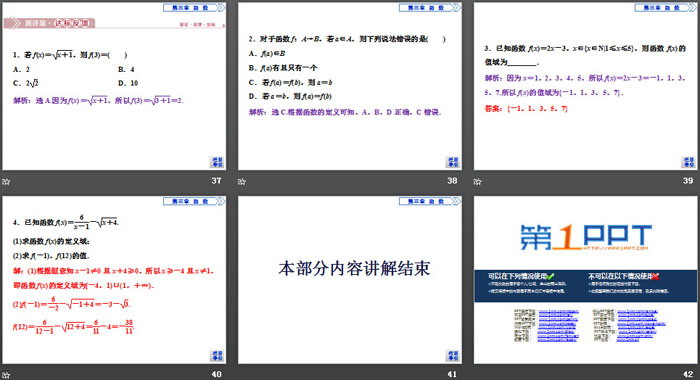
Task: Click the left column of blue hyperlinks on slide 42
Action: 559,326
